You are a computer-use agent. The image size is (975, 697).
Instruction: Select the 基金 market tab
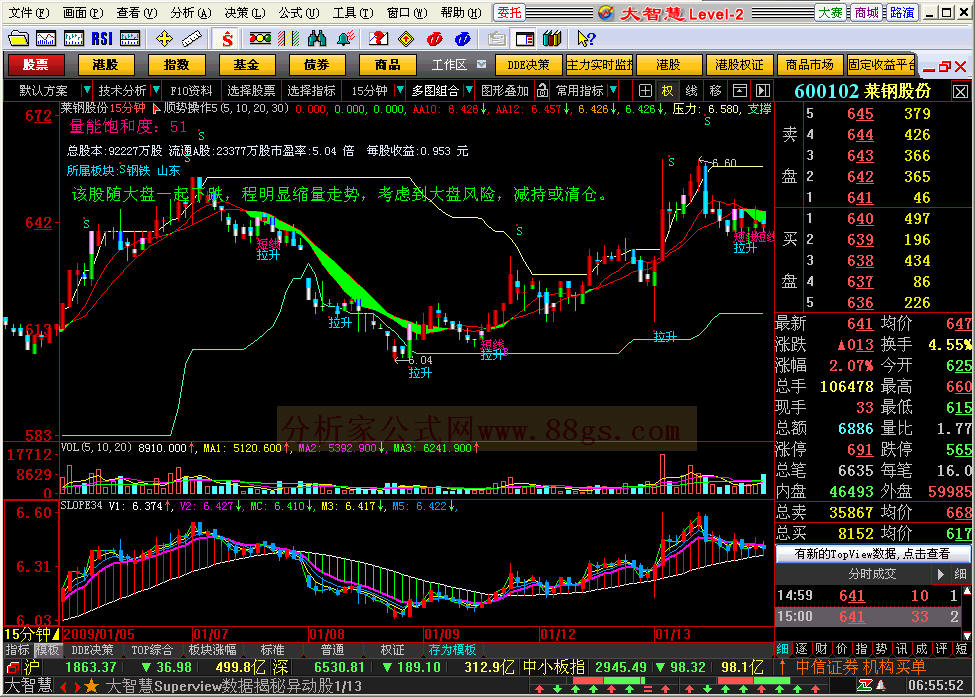(x=247, y=65)
